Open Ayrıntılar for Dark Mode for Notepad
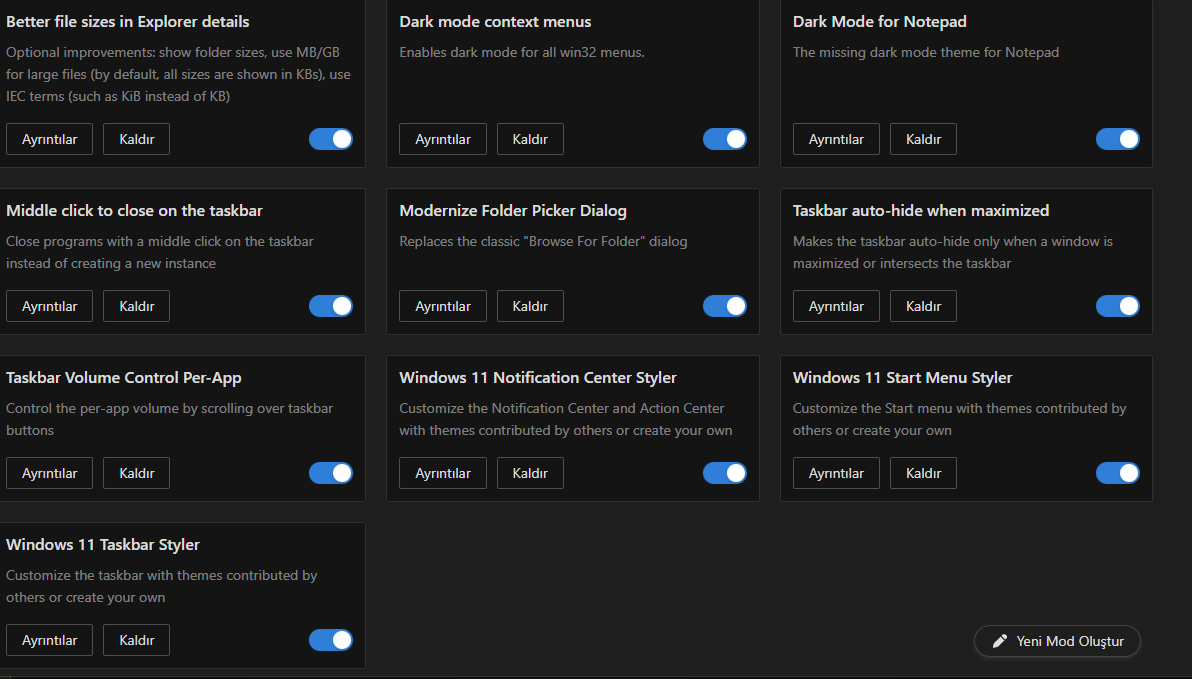Screen dimensions: 1192x679 click(x=836, y=139)
